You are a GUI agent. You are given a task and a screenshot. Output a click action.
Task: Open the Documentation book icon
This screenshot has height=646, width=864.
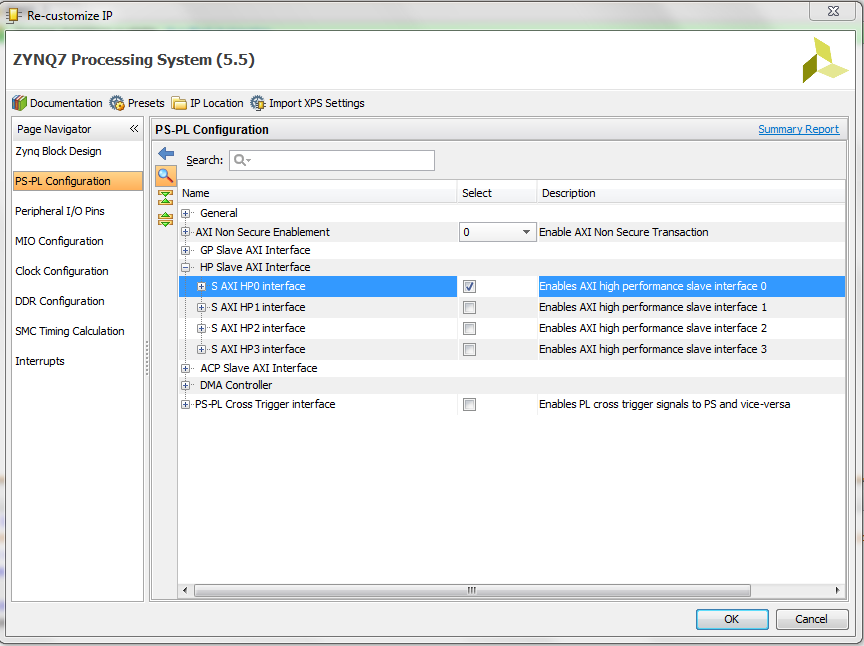(x=19, y=103)
